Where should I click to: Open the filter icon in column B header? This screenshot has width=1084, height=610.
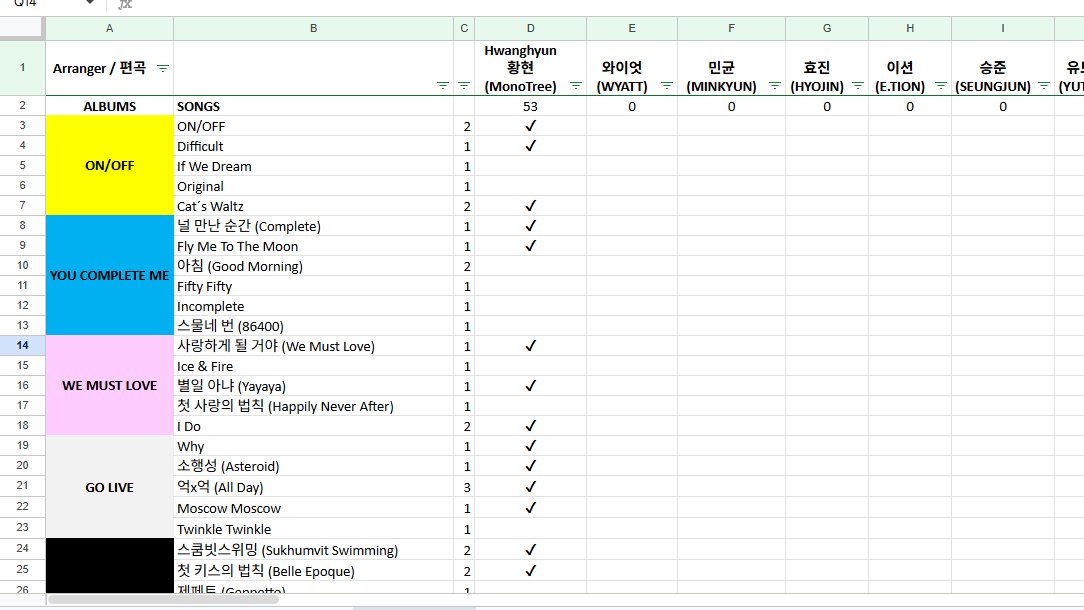[443, 86]
